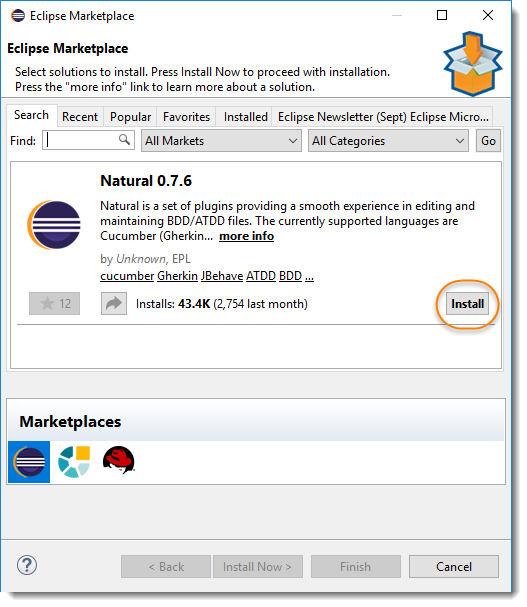Click the Install button for Natural 0.7.6
This screenshot has height=607, width=527.
click(x=467, y=304)
